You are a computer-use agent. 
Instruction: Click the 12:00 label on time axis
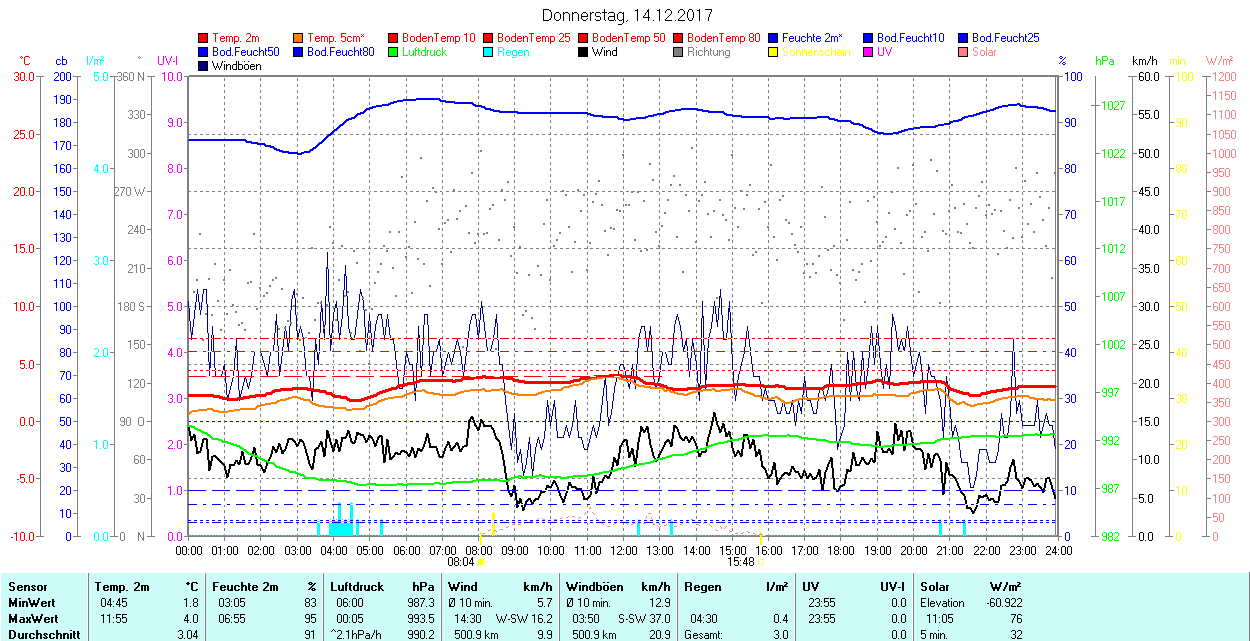[624, 550]
